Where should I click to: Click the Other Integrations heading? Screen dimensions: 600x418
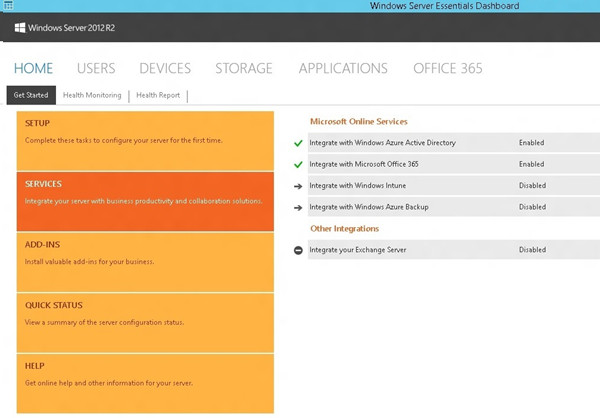tap(344, 229)
